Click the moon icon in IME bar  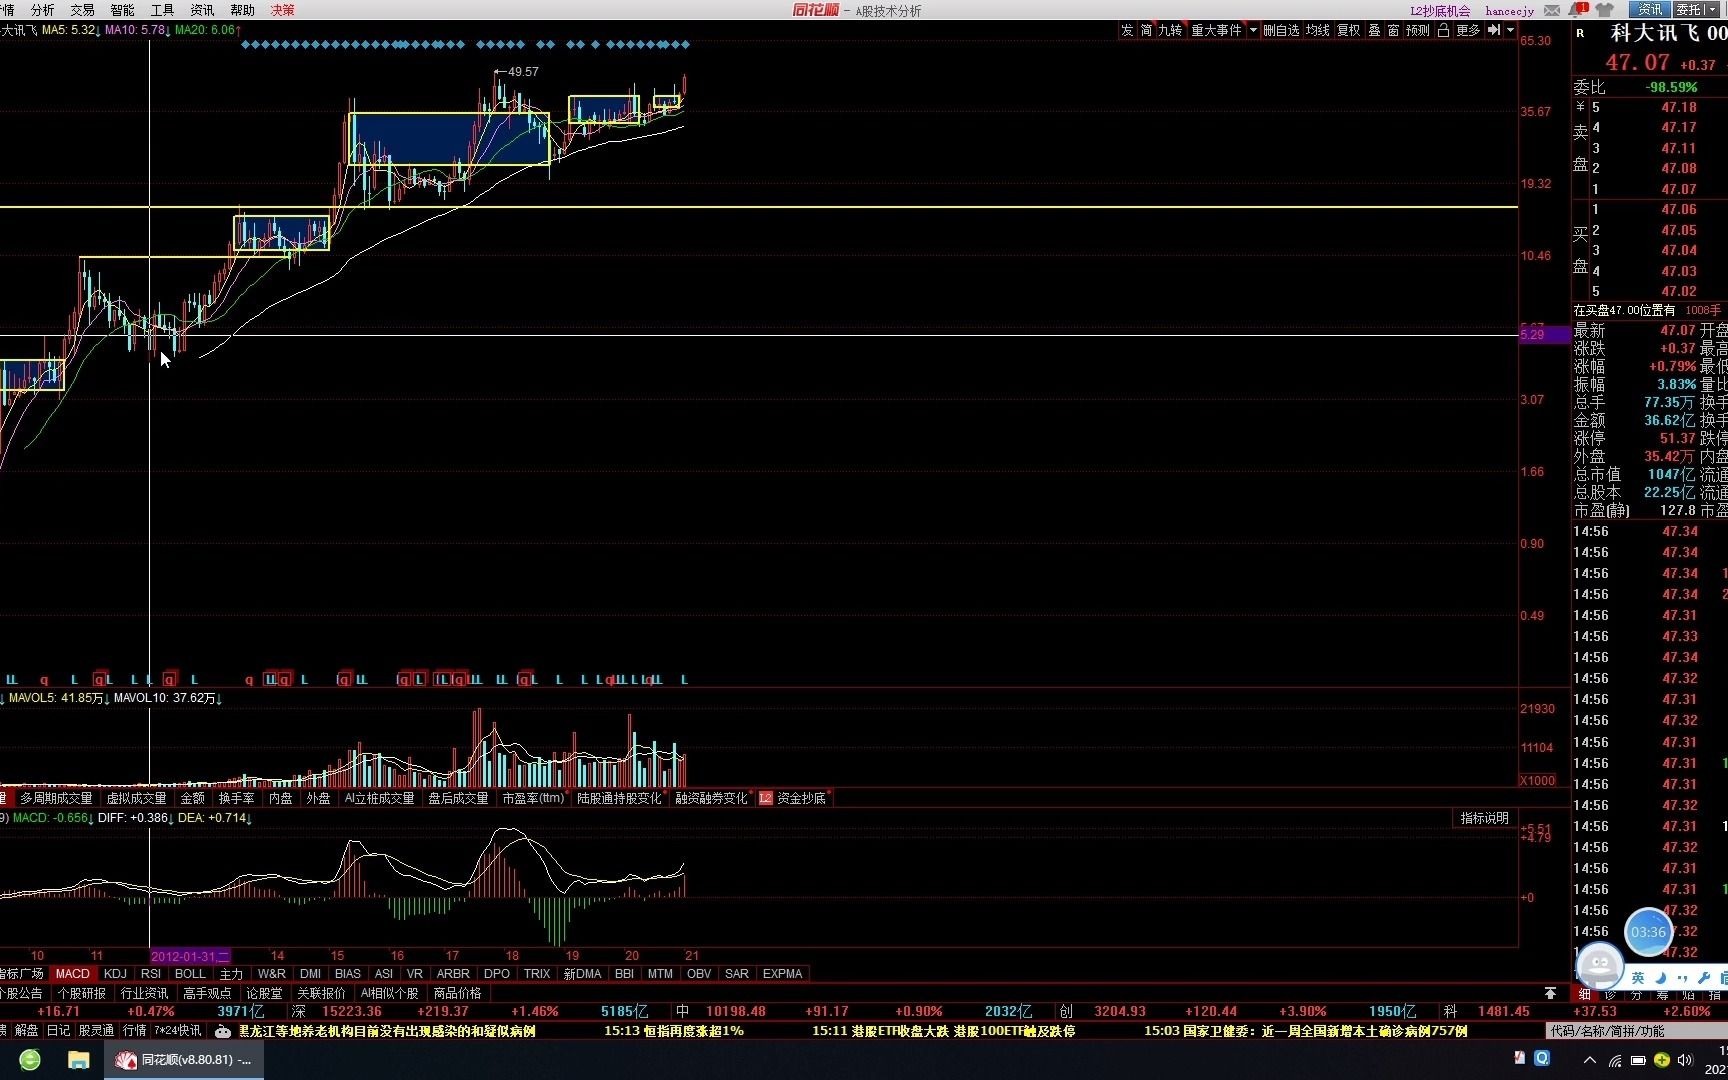(x=1660, y=977)
